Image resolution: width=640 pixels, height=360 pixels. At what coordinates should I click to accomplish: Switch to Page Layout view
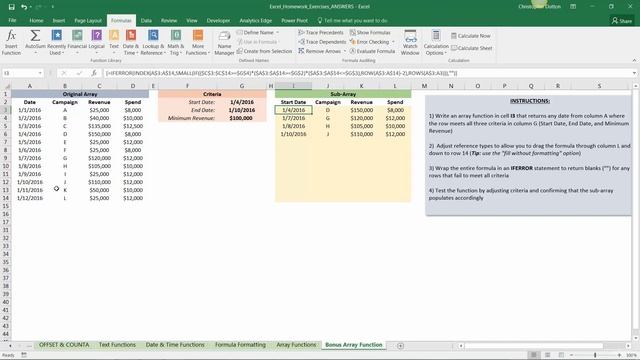[547, 356]
